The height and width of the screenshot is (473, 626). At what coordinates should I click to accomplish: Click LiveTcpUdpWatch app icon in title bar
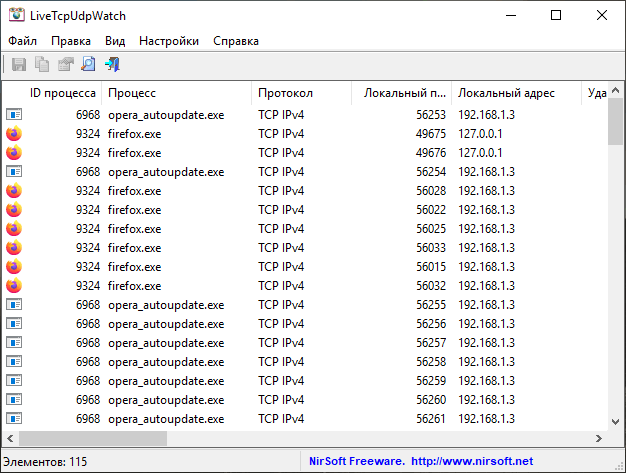pos(17,15)
